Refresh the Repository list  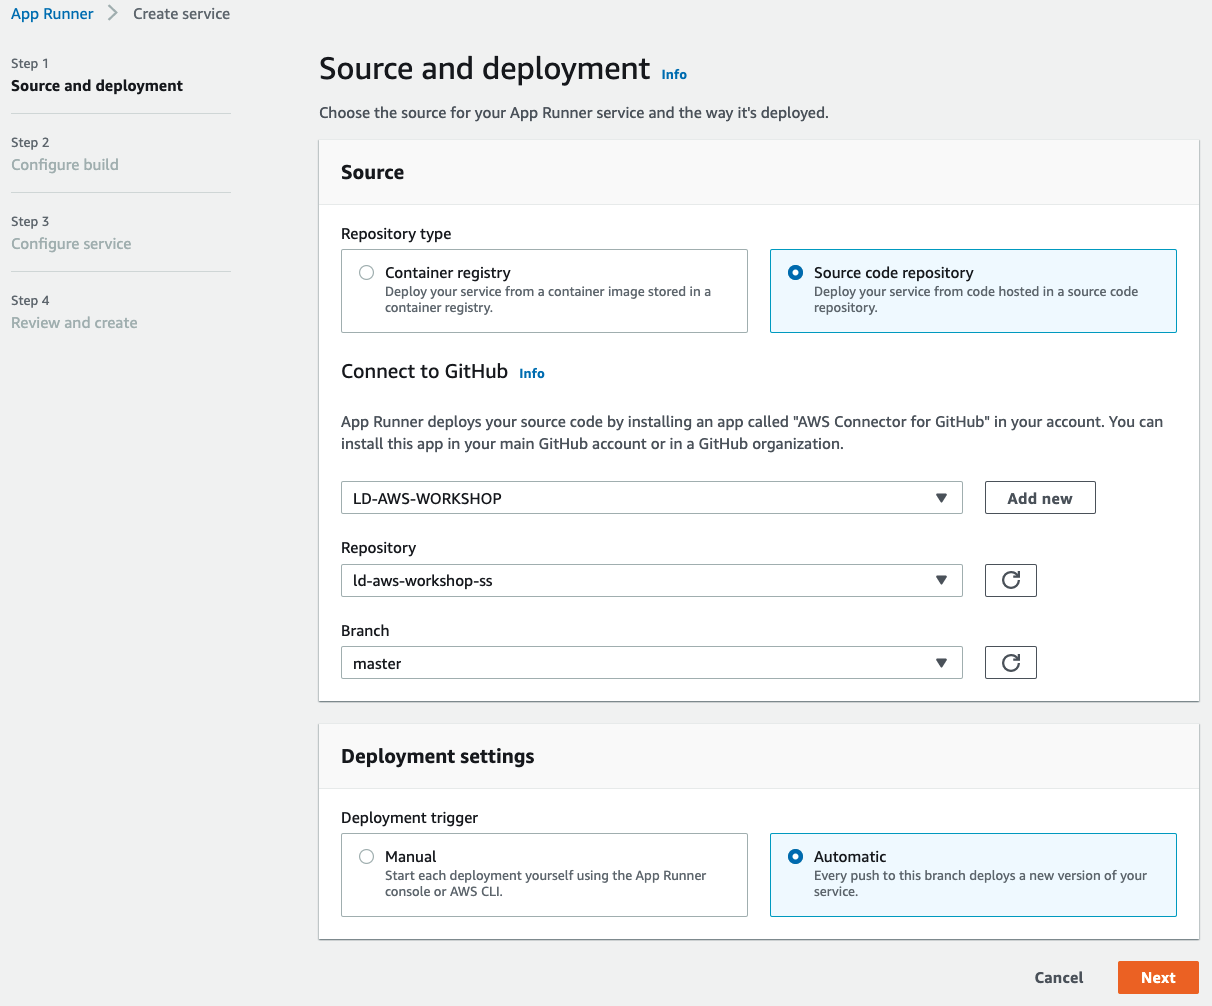pos(1010,580)
